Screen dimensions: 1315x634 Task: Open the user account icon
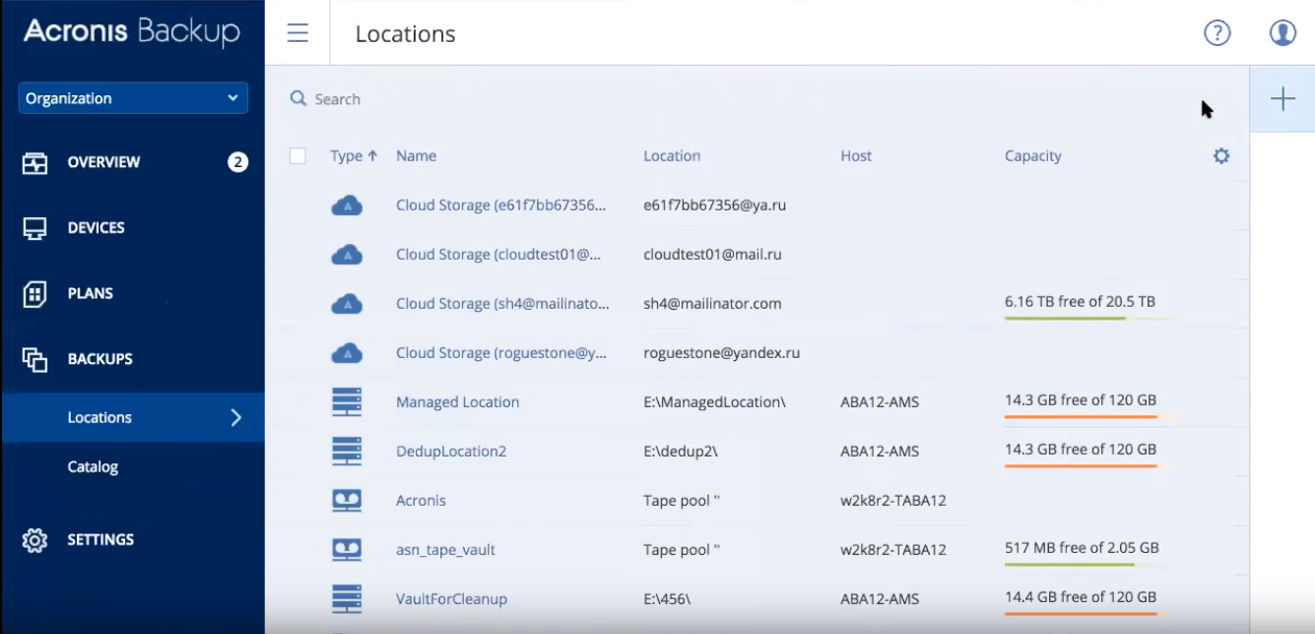pyautogui.click(x=1282, y=33)
